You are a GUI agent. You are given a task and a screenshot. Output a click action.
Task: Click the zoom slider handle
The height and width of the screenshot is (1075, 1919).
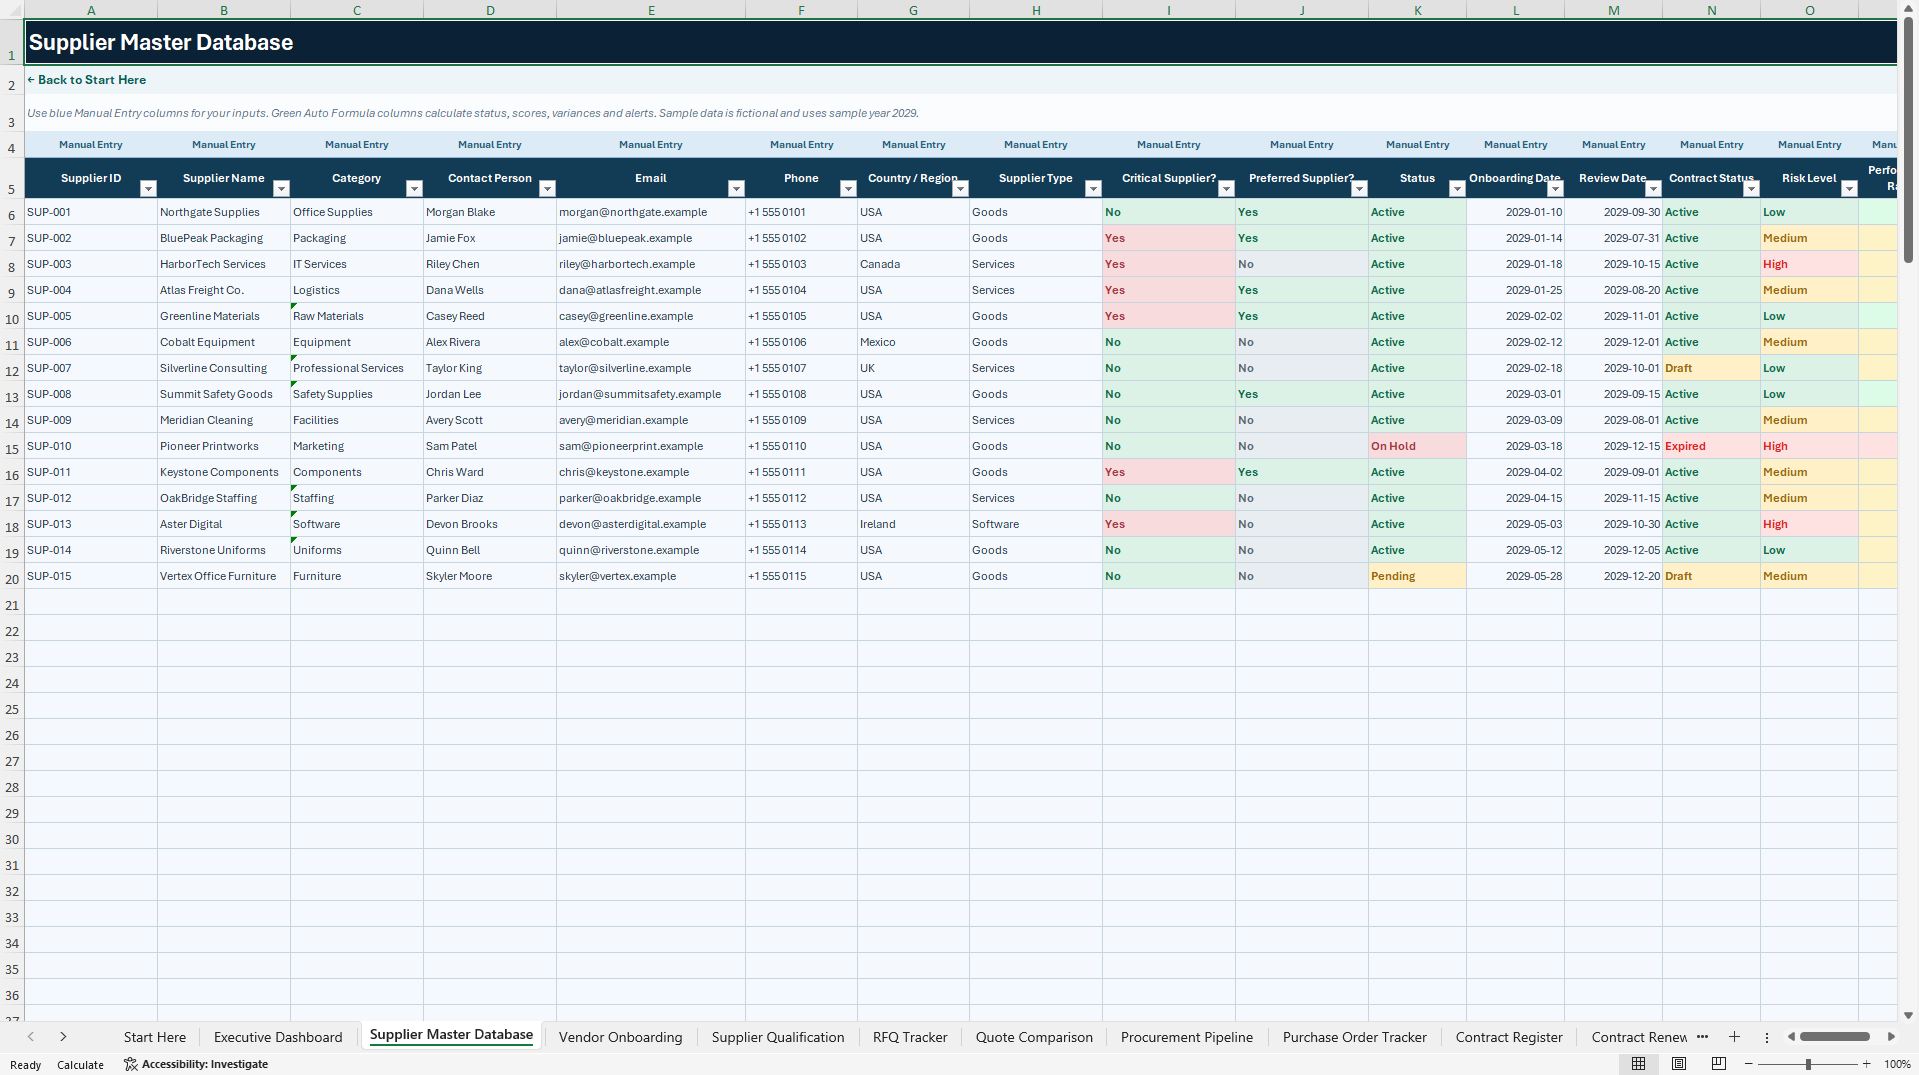pos(1808,1064)
